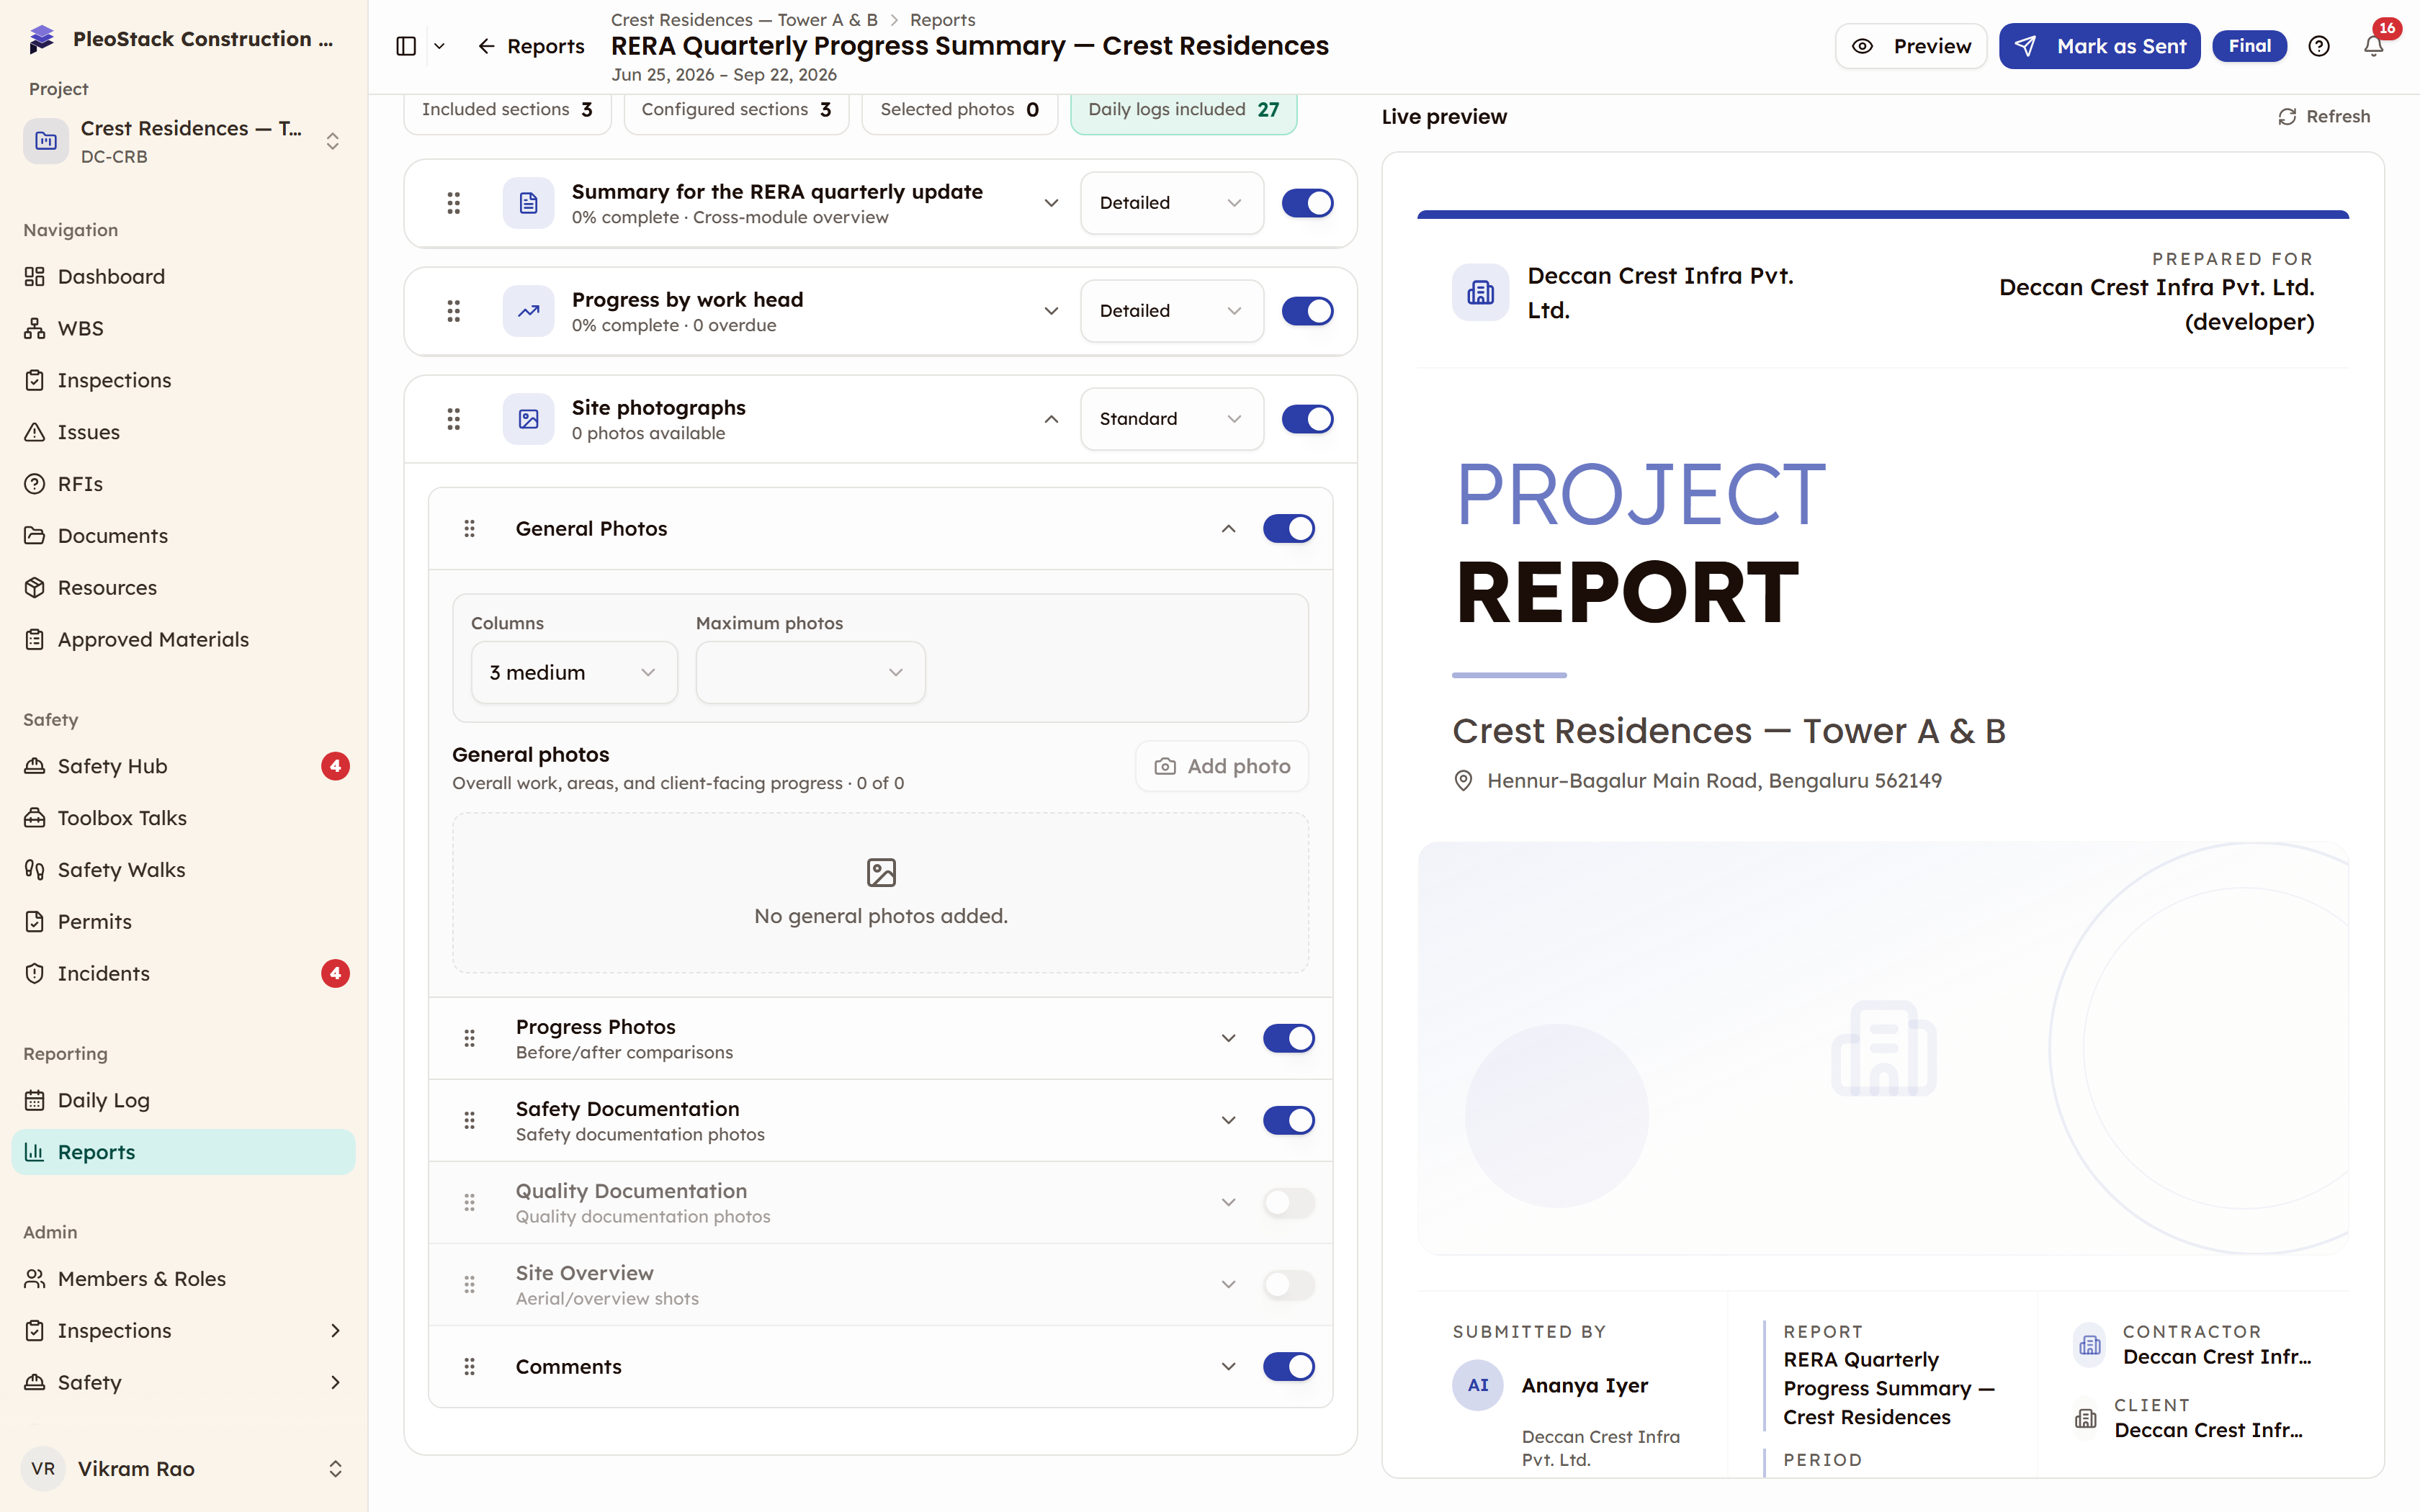Open Daily Log page

pyautogui.click(x=184, y=1101)
